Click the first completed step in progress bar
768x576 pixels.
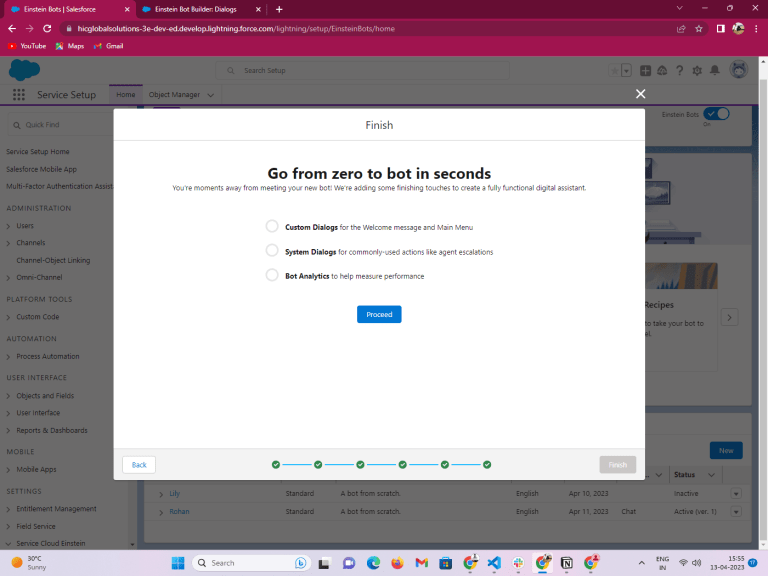(x=276, y=465)
